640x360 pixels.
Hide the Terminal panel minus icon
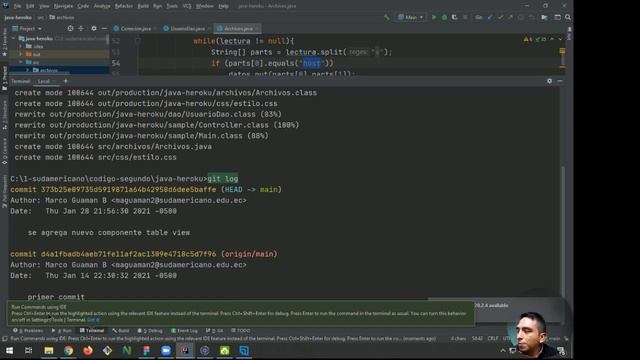pos(560,81)
